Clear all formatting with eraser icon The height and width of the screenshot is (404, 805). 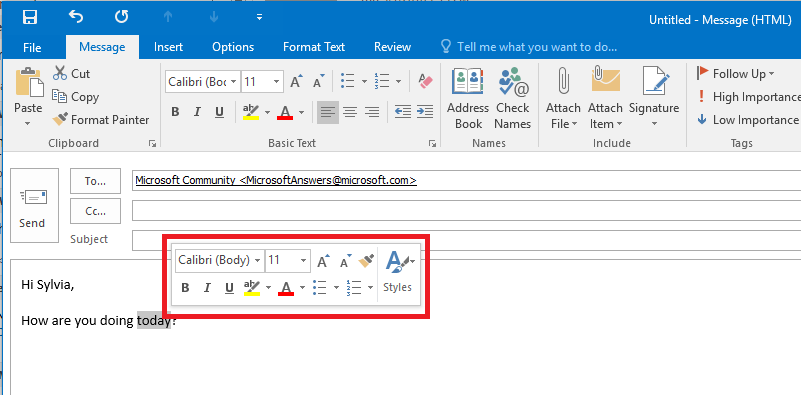click(425, 81)
